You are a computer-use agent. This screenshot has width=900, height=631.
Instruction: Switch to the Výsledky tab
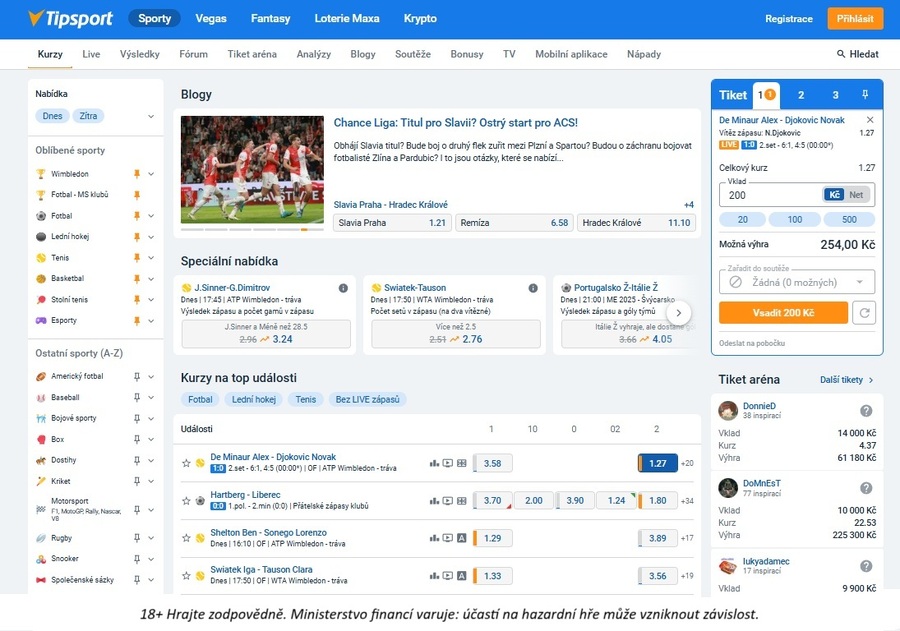click(x=139, y=54)
